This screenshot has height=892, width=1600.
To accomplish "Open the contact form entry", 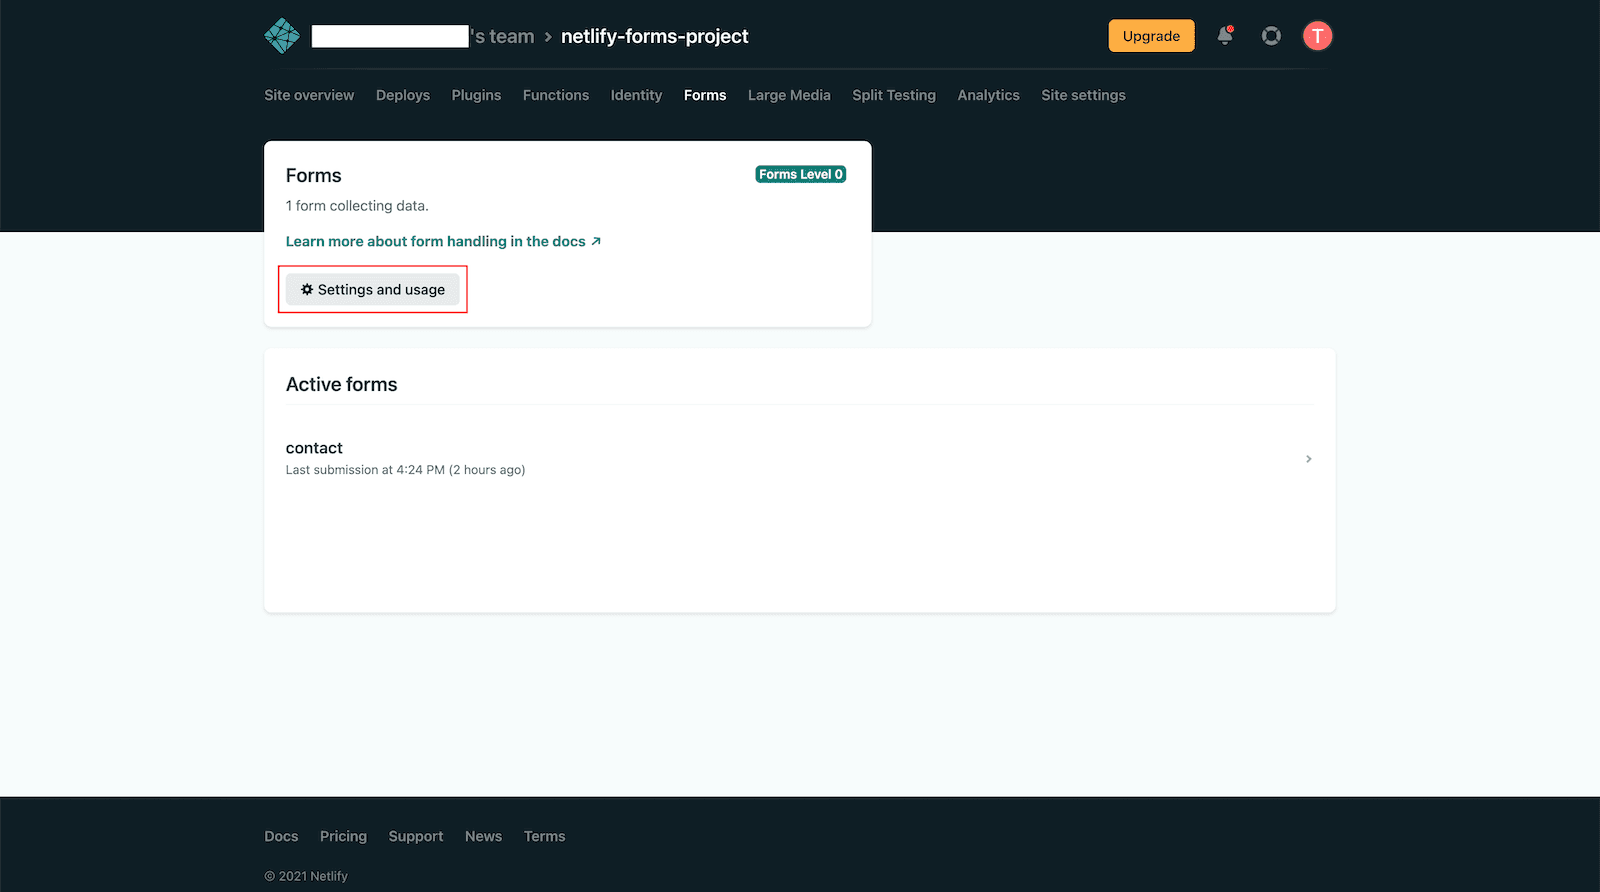I will pyautogui.click(x=314, y=448).
